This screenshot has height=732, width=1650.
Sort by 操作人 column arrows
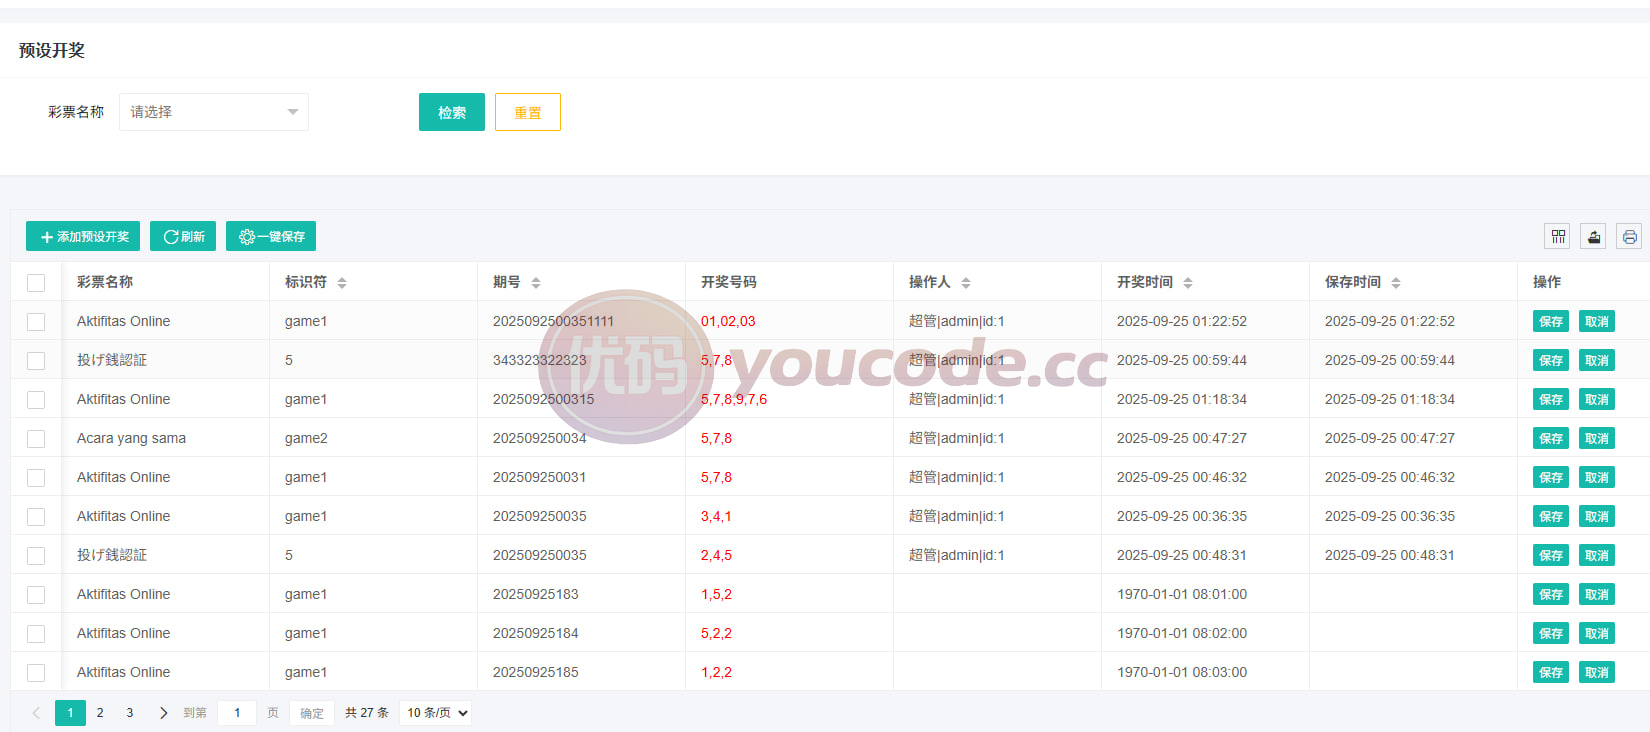[x=966, y=283]
